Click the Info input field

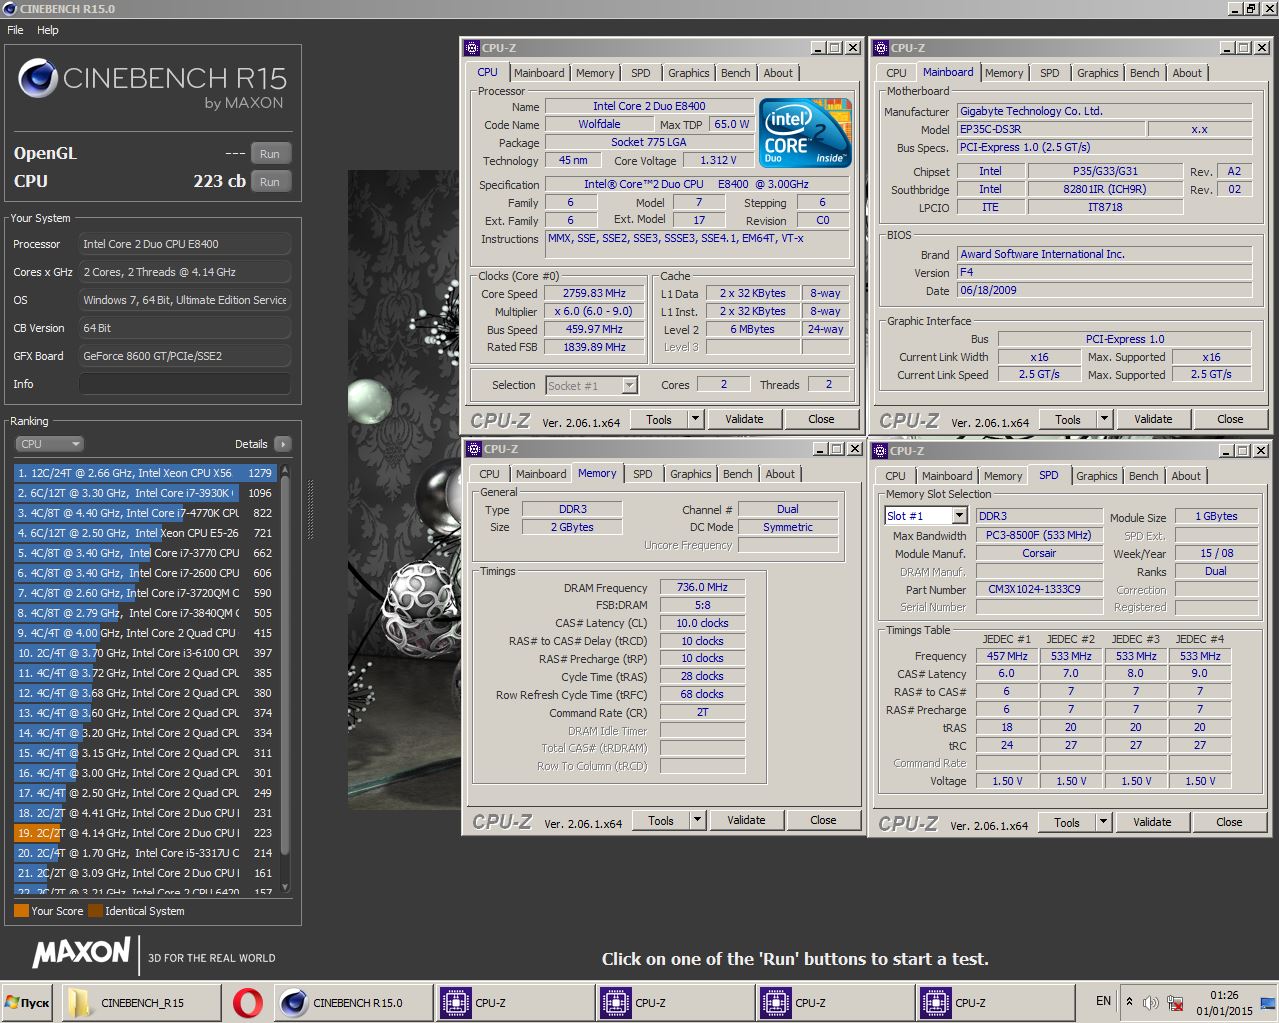click(x=185, y=384)
